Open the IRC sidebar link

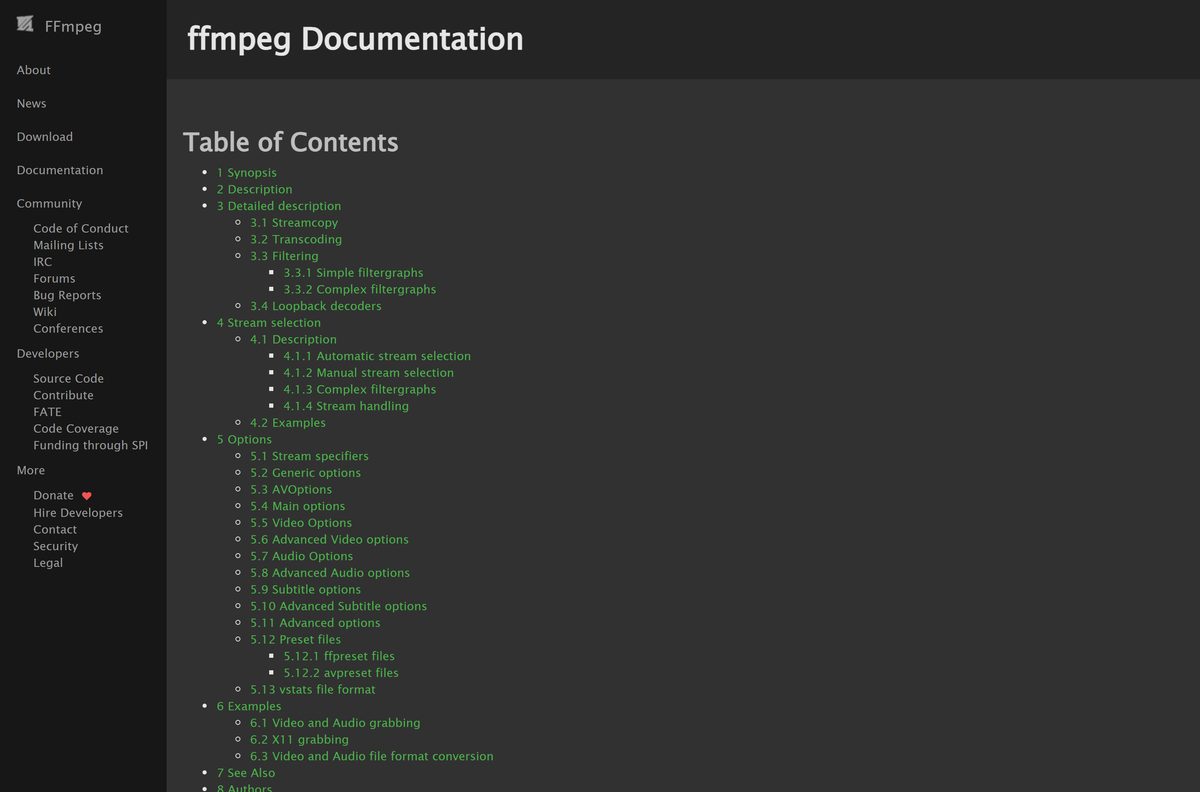tap(43, 262)
